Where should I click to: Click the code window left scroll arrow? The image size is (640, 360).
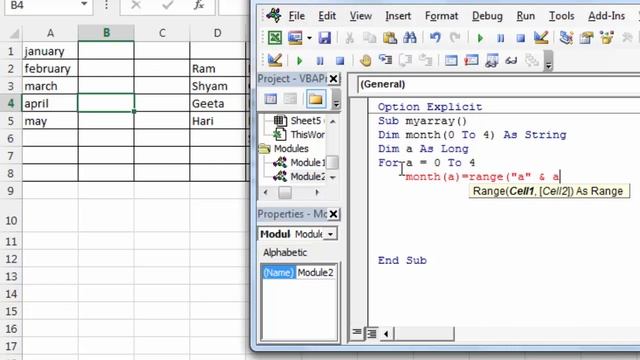(386, 334)
